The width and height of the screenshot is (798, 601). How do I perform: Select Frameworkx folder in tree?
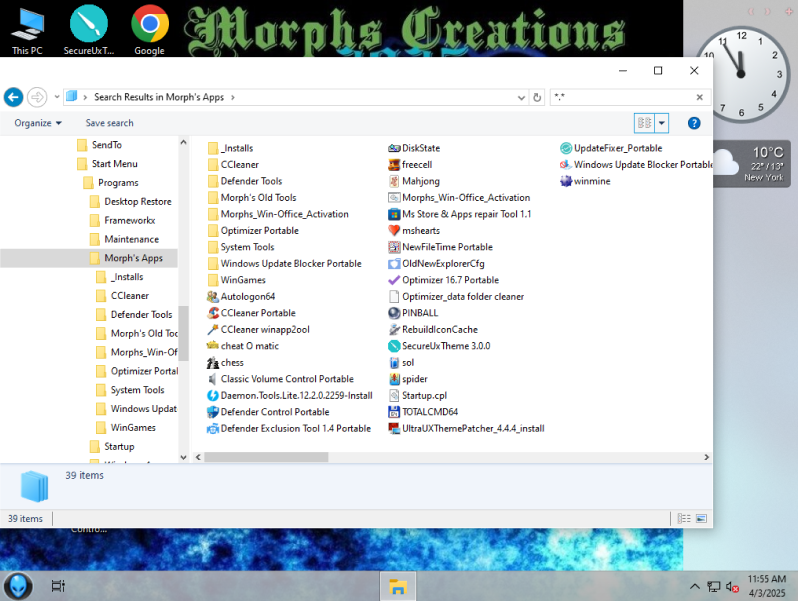click(130, 220)
